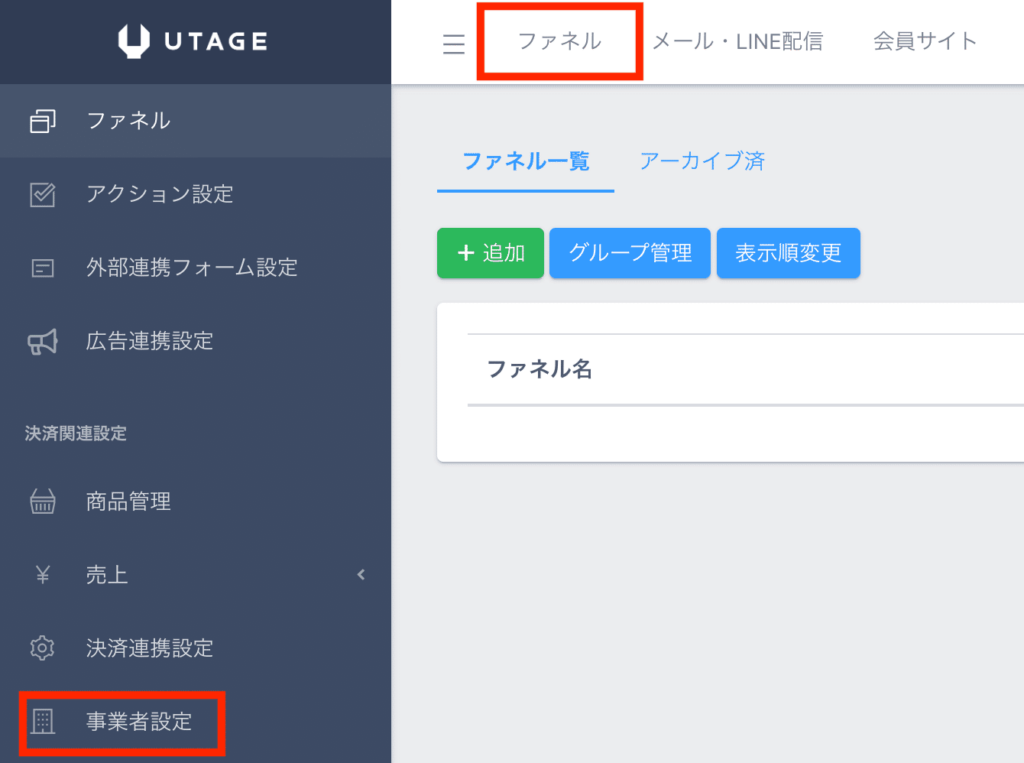Viewport: 1024px width, 763px height.
Task: Click the 表示順変更 button
Action: pyautogui.click(x=788, y=253)
